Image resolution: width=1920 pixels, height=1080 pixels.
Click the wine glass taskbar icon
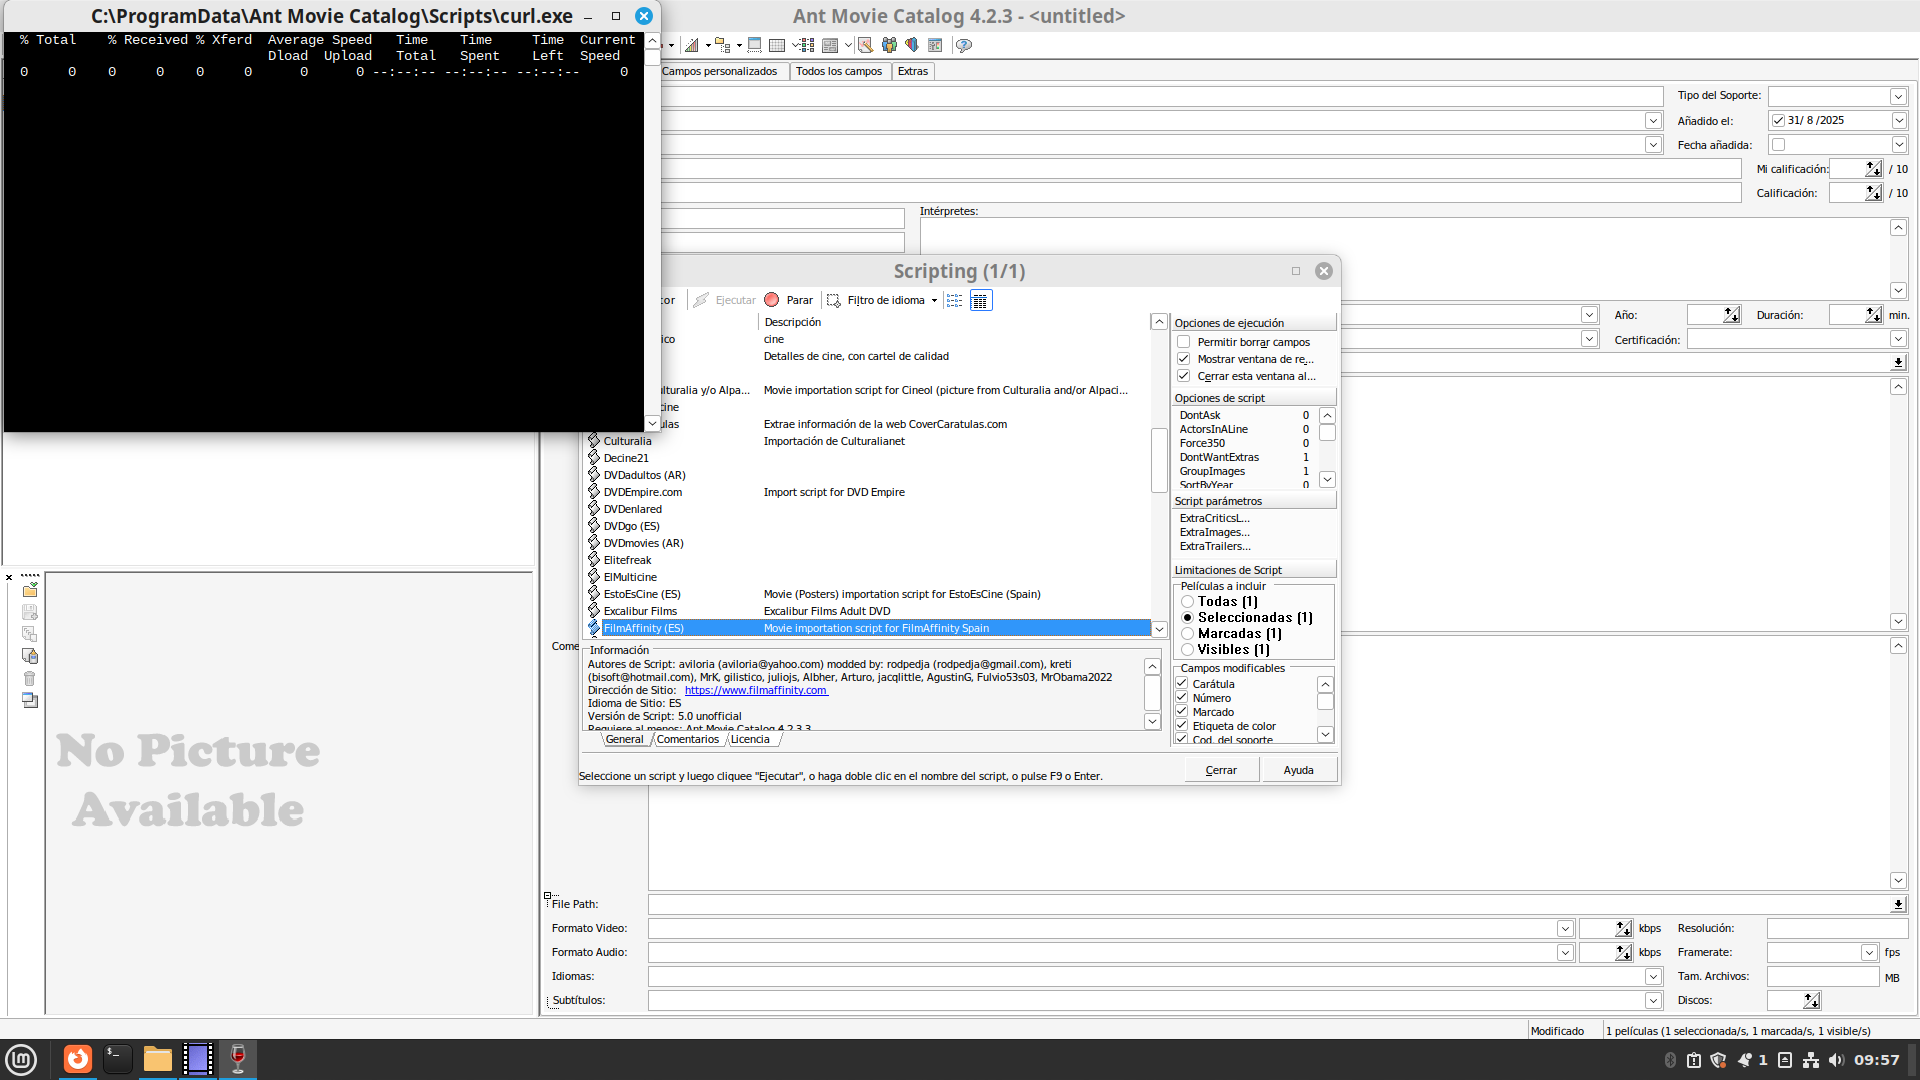238,1059
